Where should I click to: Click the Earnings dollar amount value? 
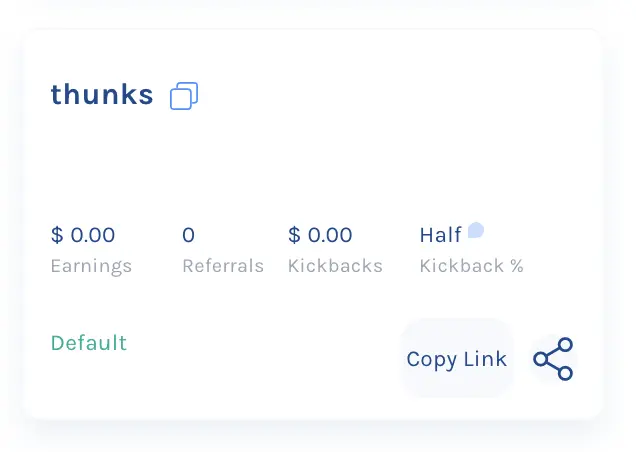(x=83, y=235)
